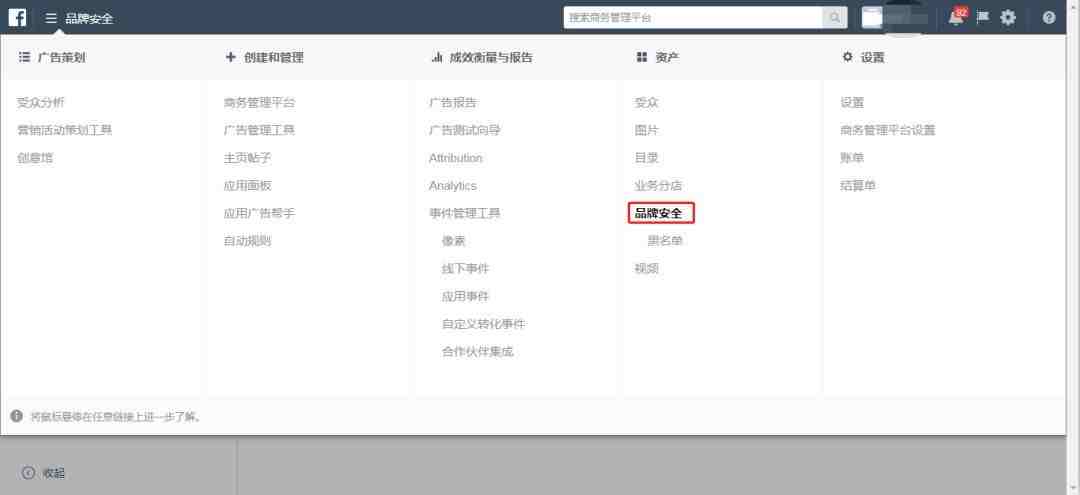Open the business account selector
The height and width of the screenshot is (495, 1080).
click(895, 17)
